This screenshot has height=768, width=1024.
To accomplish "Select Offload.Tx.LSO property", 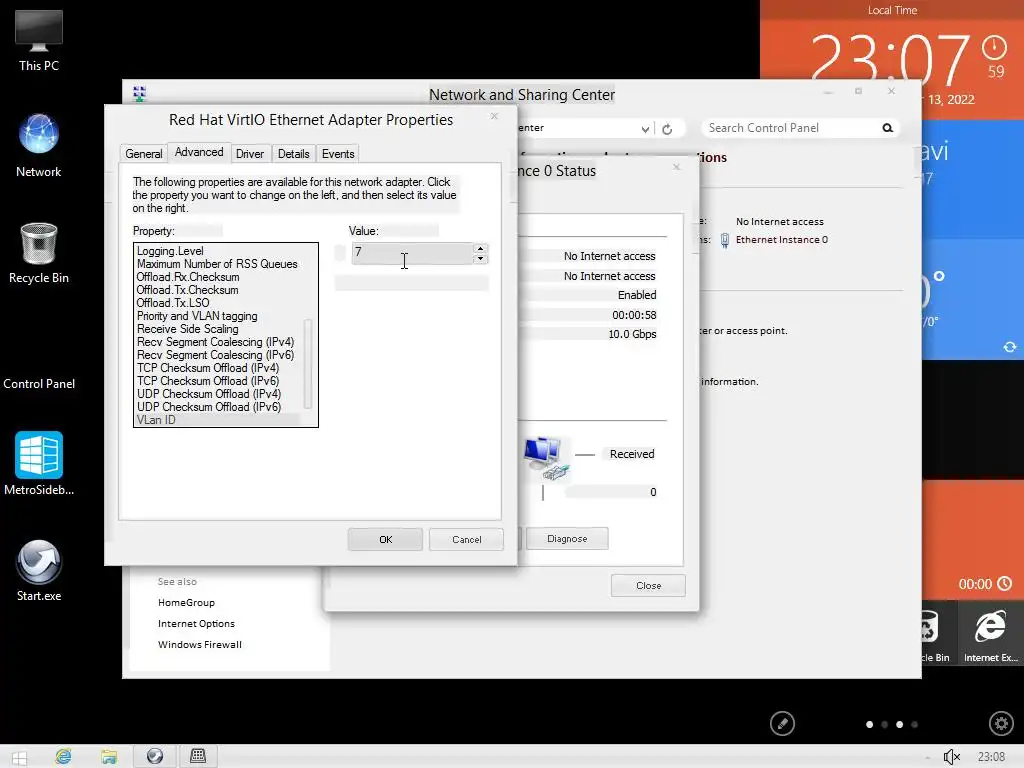I will coord(172,303).
